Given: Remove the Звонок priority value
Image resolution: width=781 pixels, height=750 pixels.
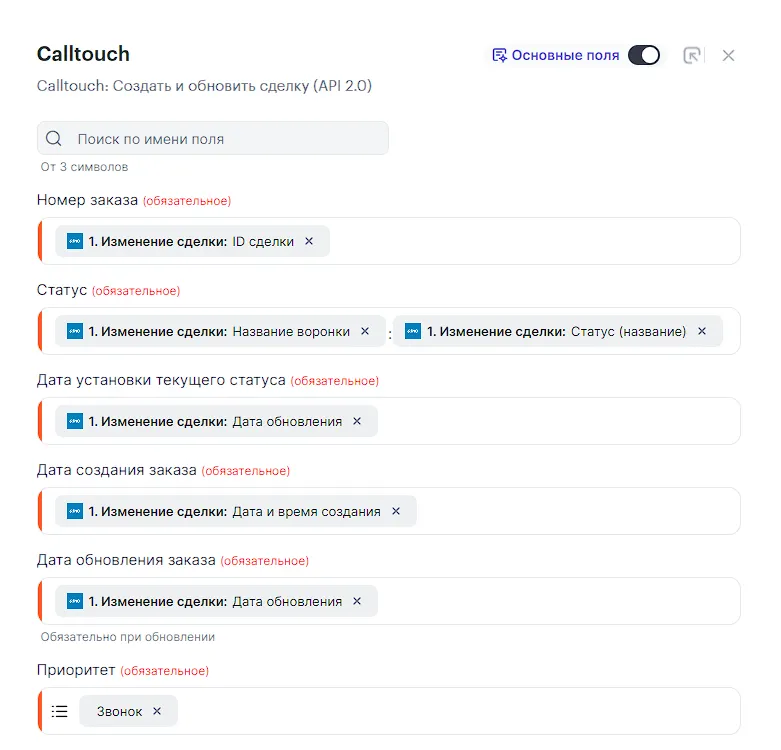Looking at the screenshot, I should coord(157,712).
